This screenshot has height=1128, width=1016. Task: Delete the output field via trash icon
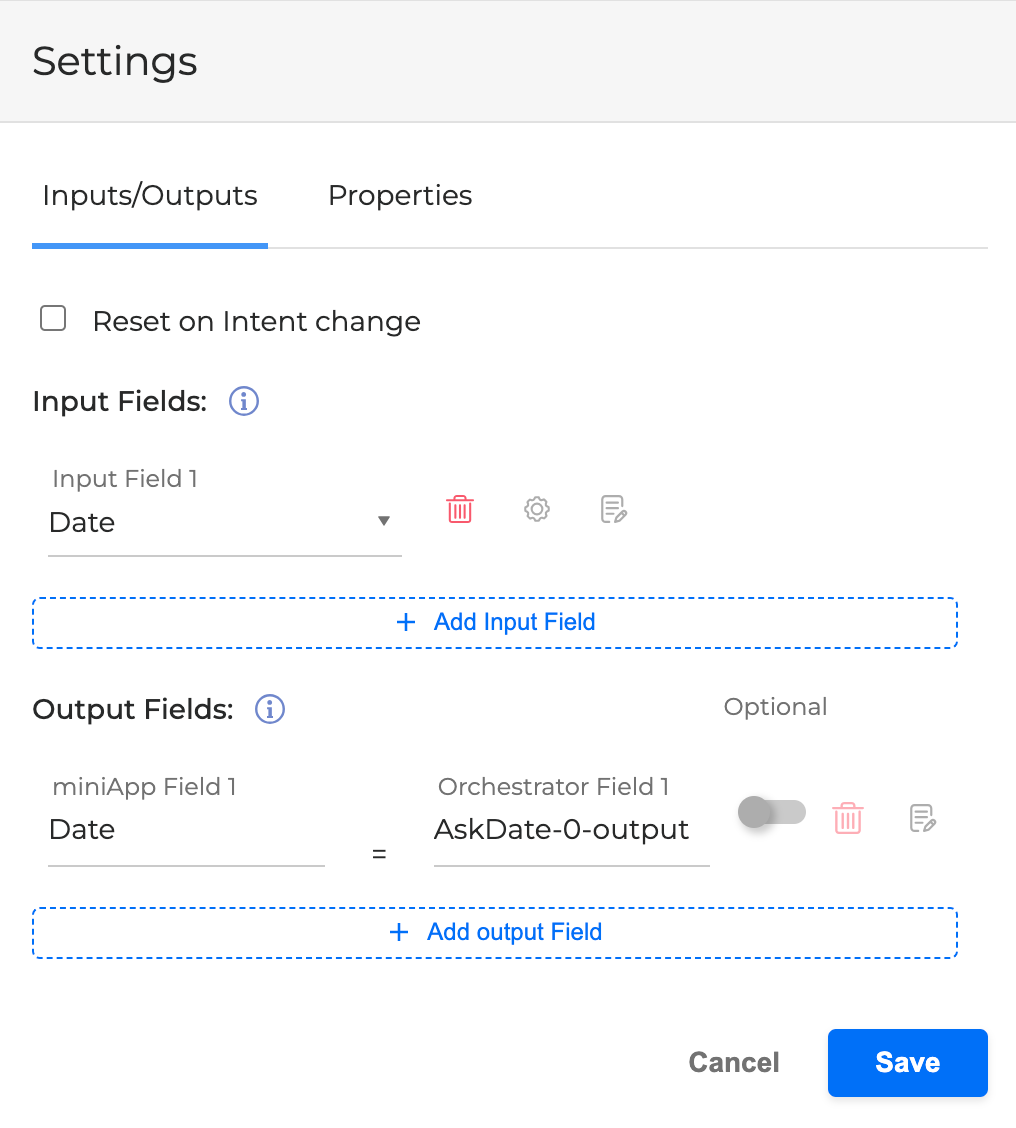click(x=848, y=818)
